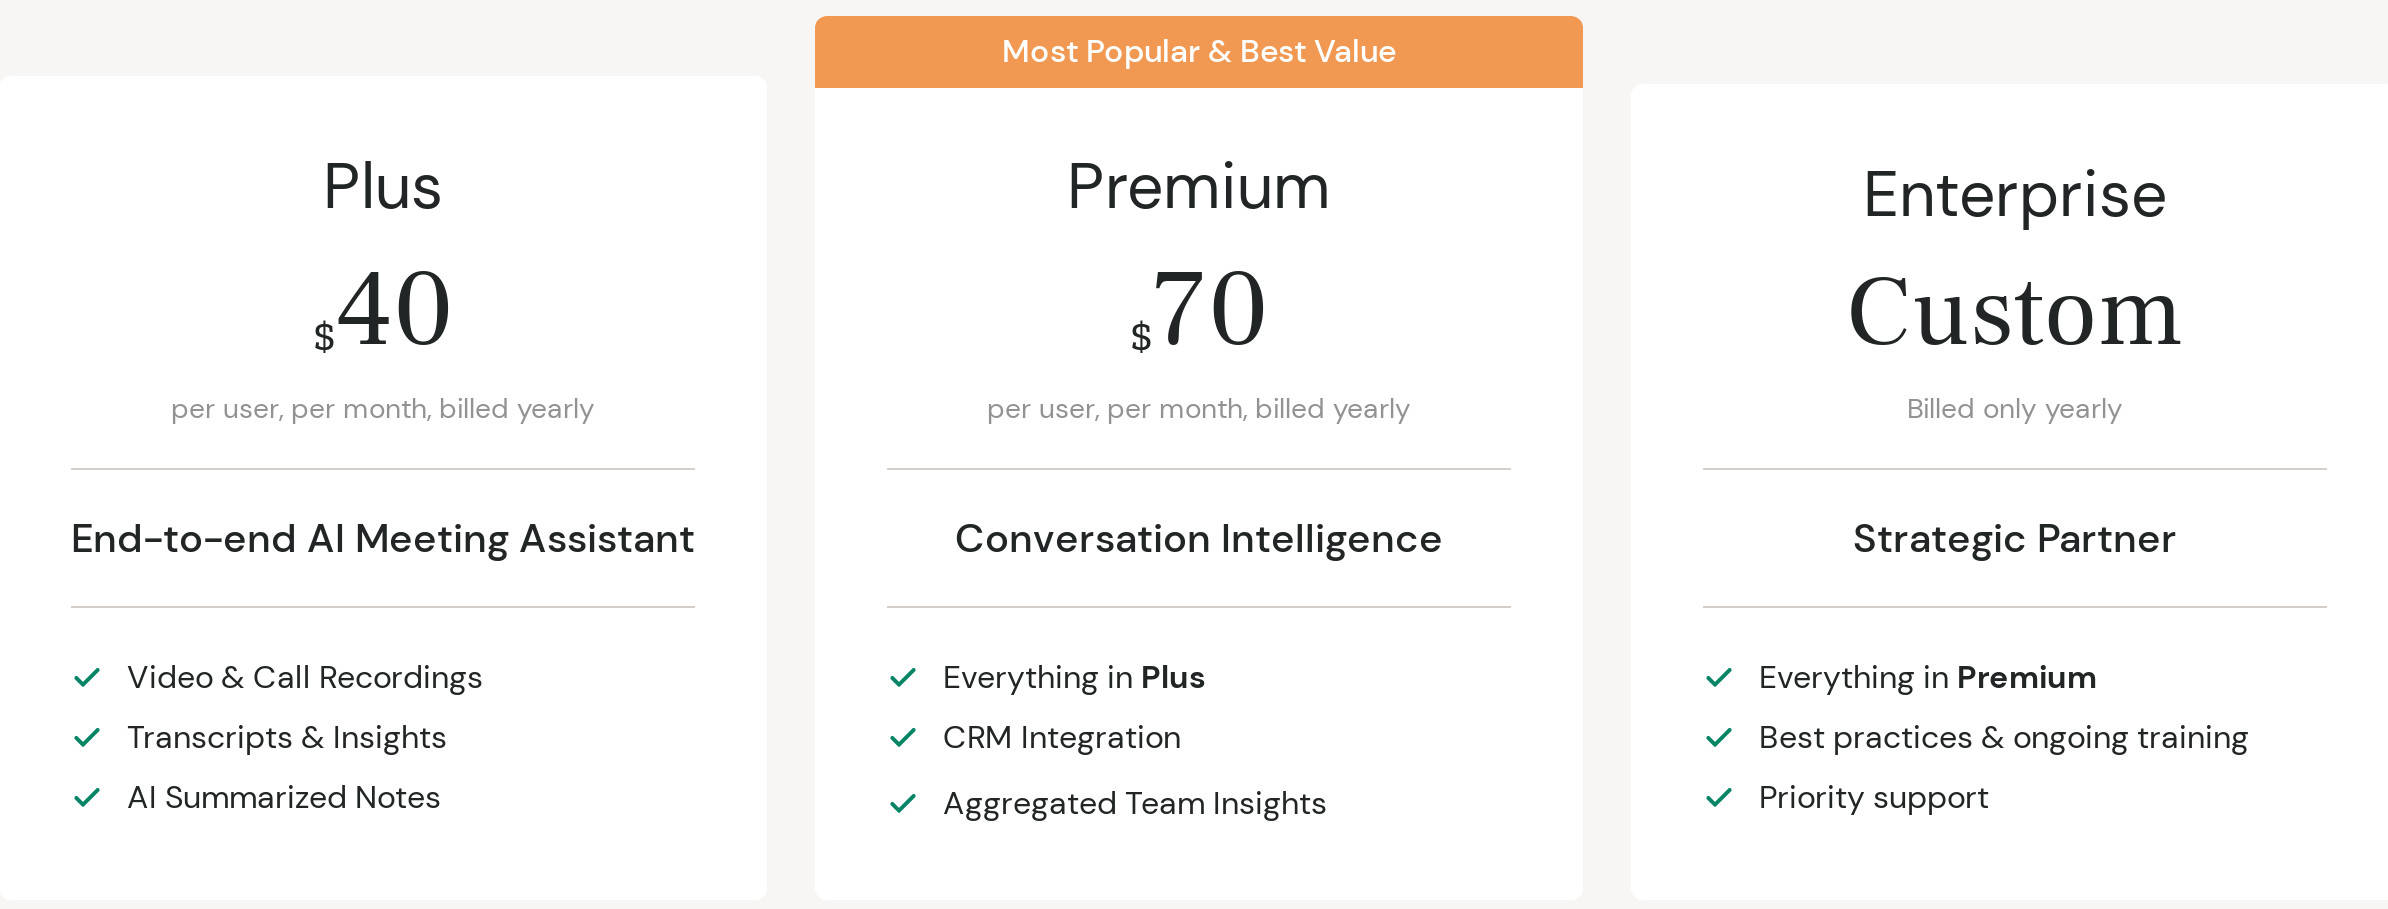Click the bold Premium text in Enterprise features
Viewport: 2388px width, 909px height.
(x=2026, y=678)
